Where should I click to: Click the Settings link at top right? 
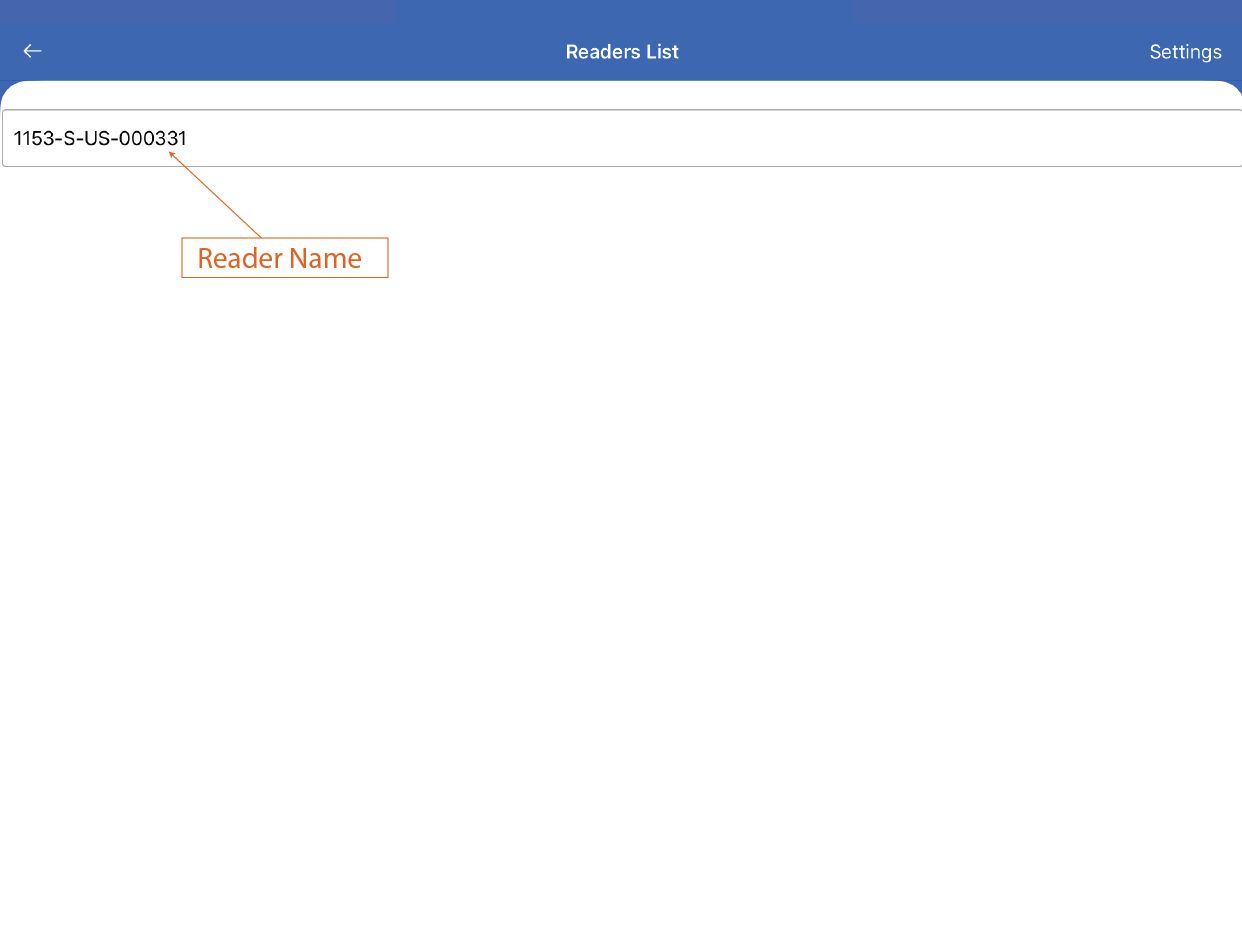pyautogui.click(x=1184, y=52)
